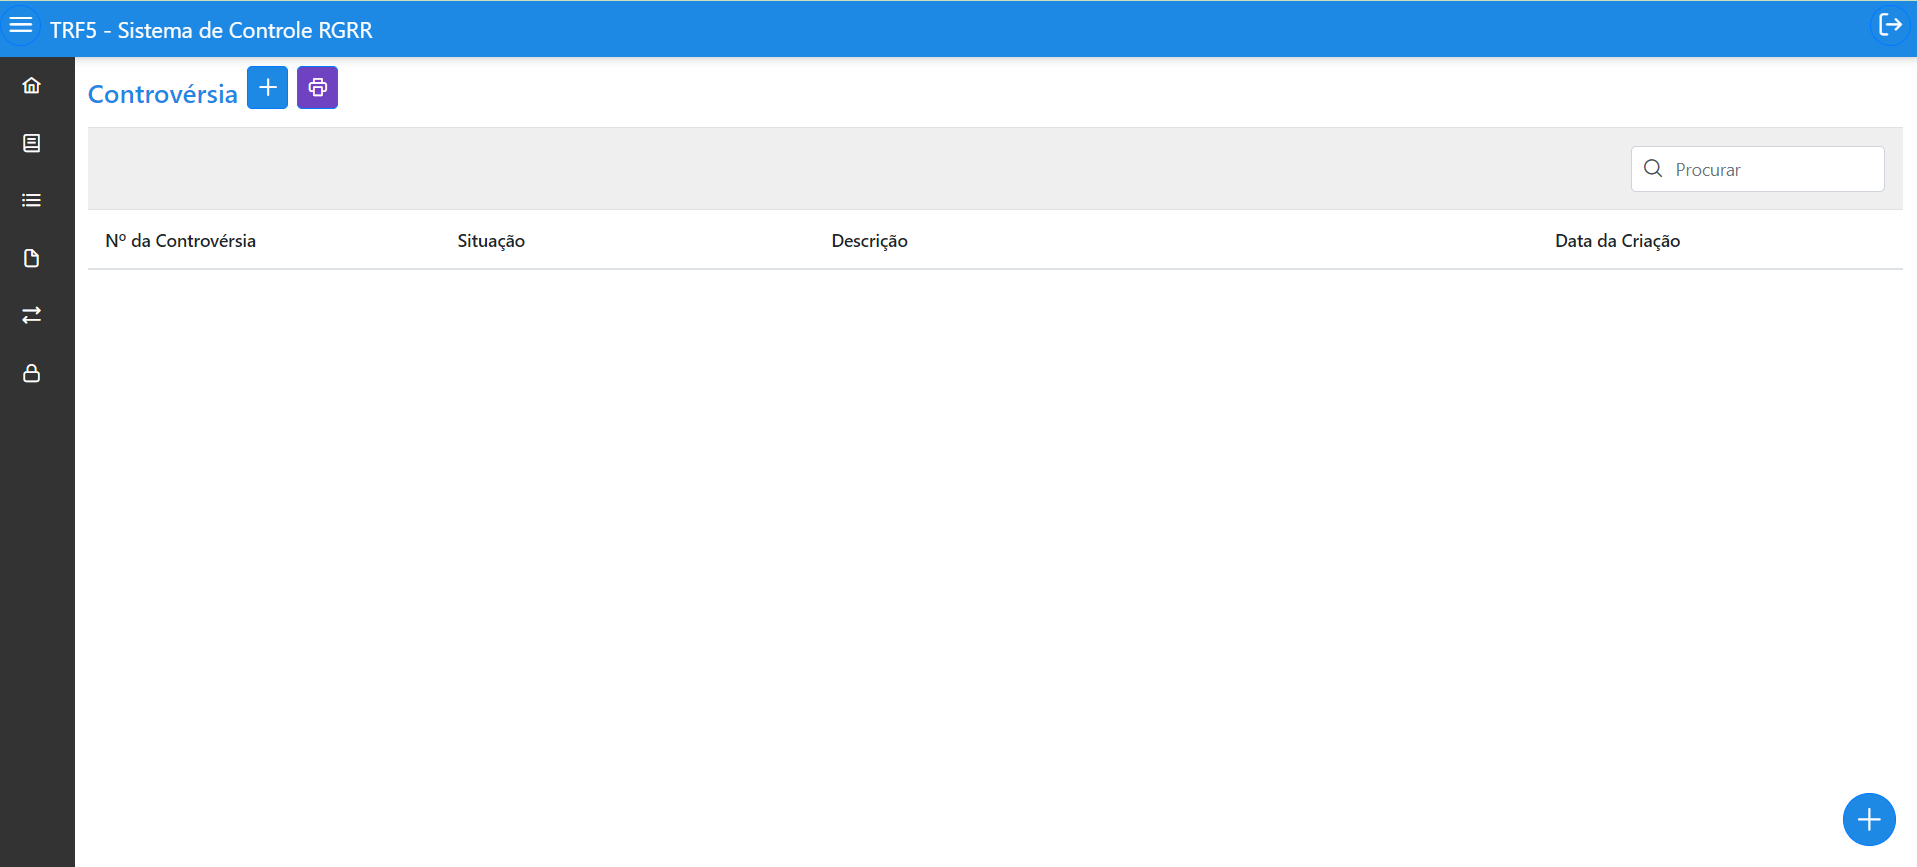Focus the Procurar search field
Viewport: 1917px width, 867px height.
coord(1757,169)
